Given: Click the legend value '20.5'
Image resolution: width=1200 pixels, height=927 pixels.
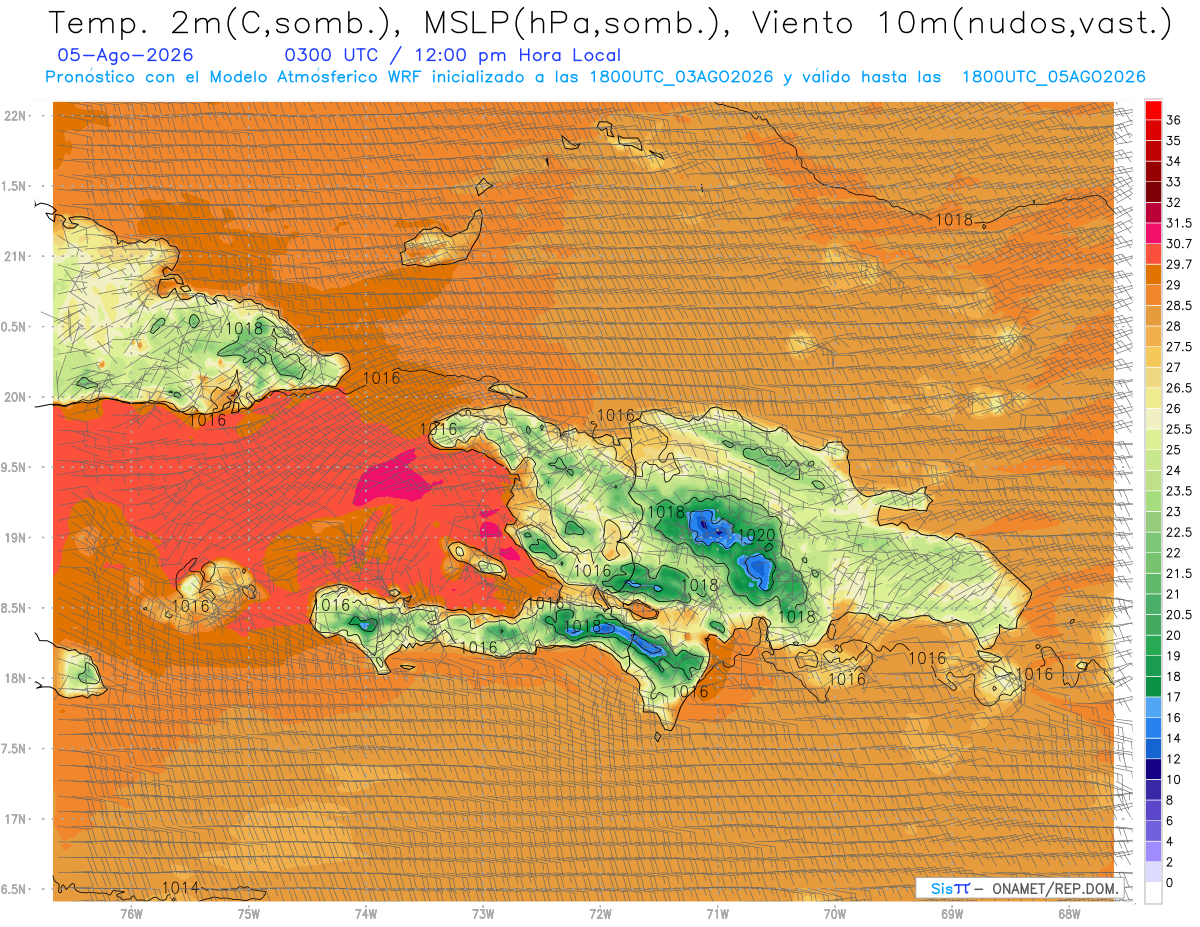Looking at the screenshot, I should (1179, 614).
